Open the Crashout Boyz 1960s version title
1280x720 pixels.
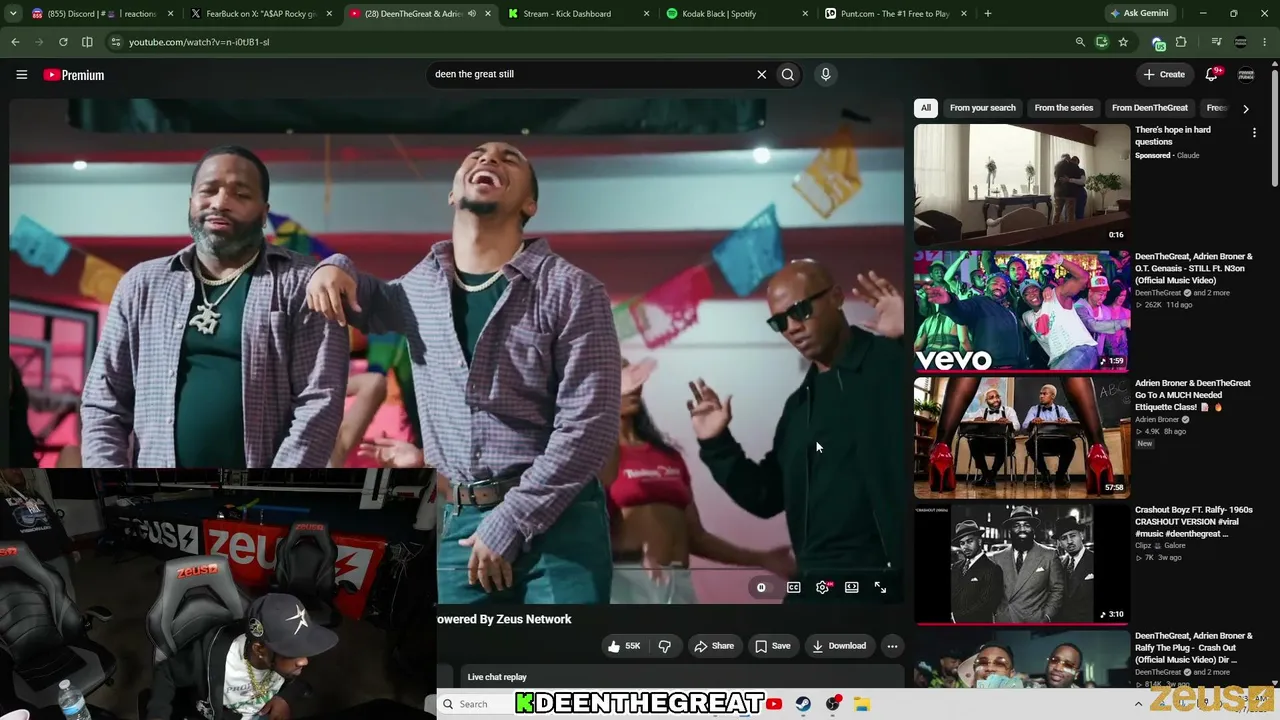[x=1194, y=522]
